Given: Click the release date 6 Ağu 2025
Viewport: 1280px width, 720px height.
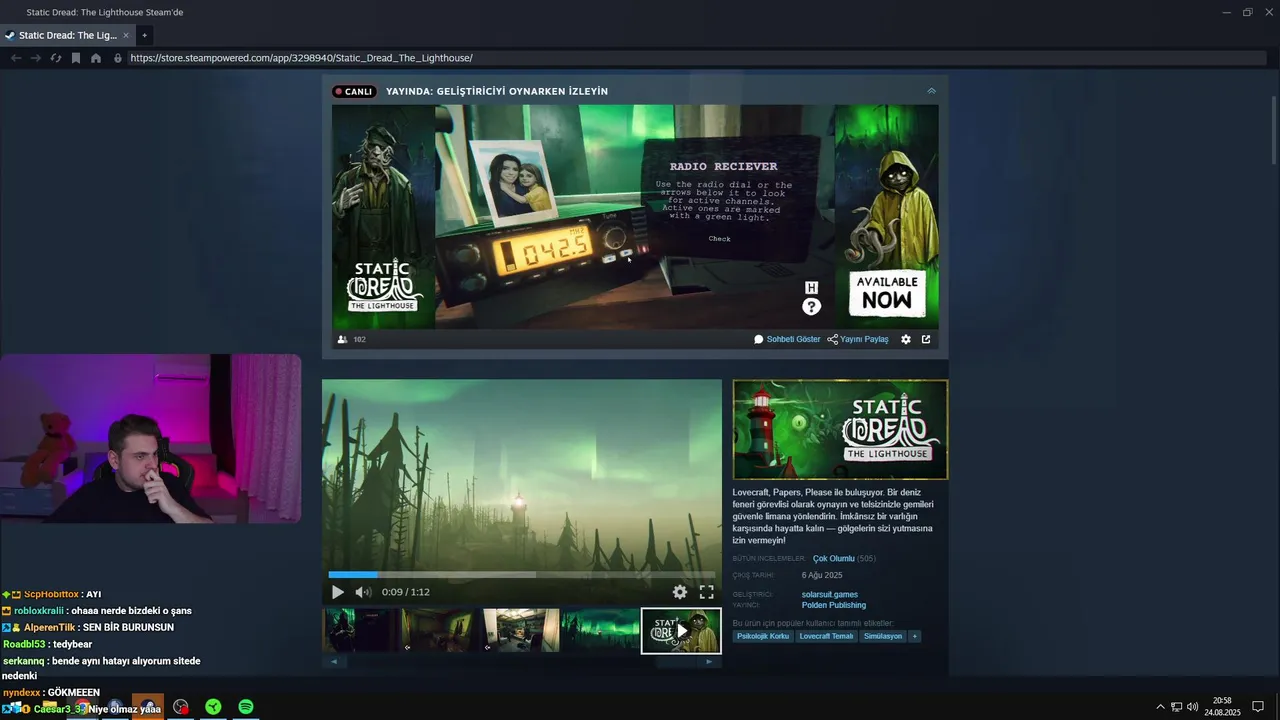Looking at the screenshot, I should pos(822,575).
